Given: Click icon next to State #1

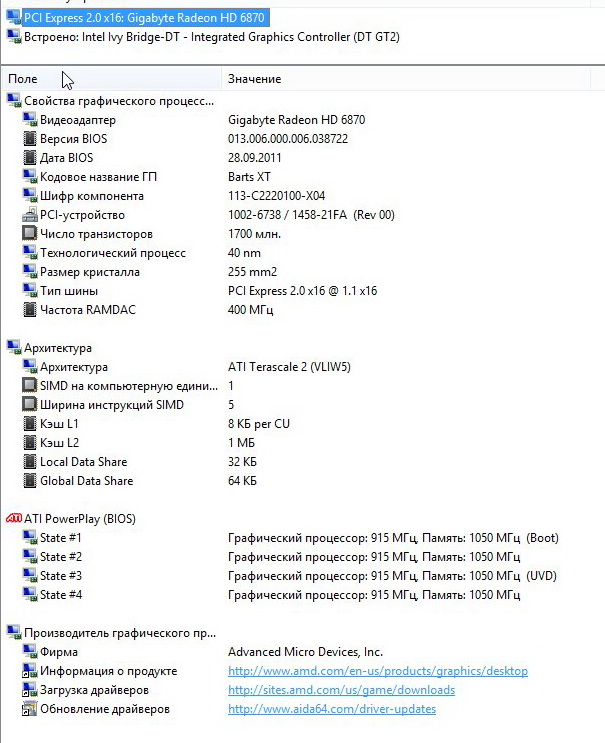Looking at the screenshot, I should (x=30, y=537).
